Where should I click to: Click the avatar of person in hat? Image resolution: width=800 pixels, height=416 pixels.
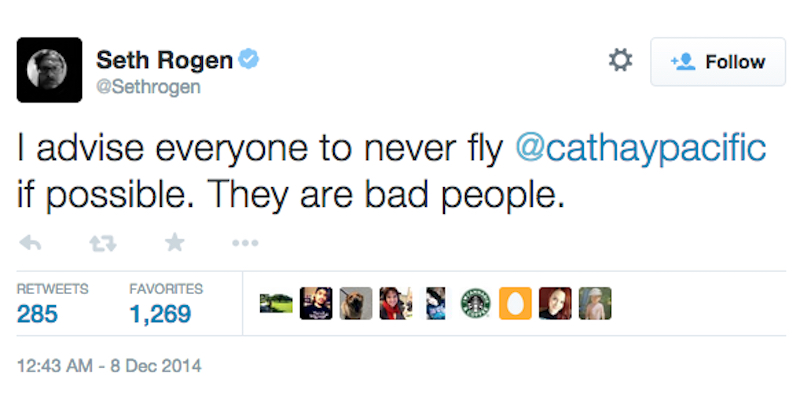click(x=595, y=304)
